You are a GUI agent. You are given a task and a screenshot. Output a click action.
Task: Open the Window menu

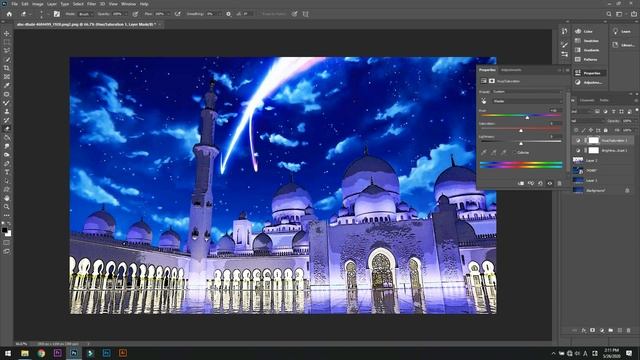(129, 4)
